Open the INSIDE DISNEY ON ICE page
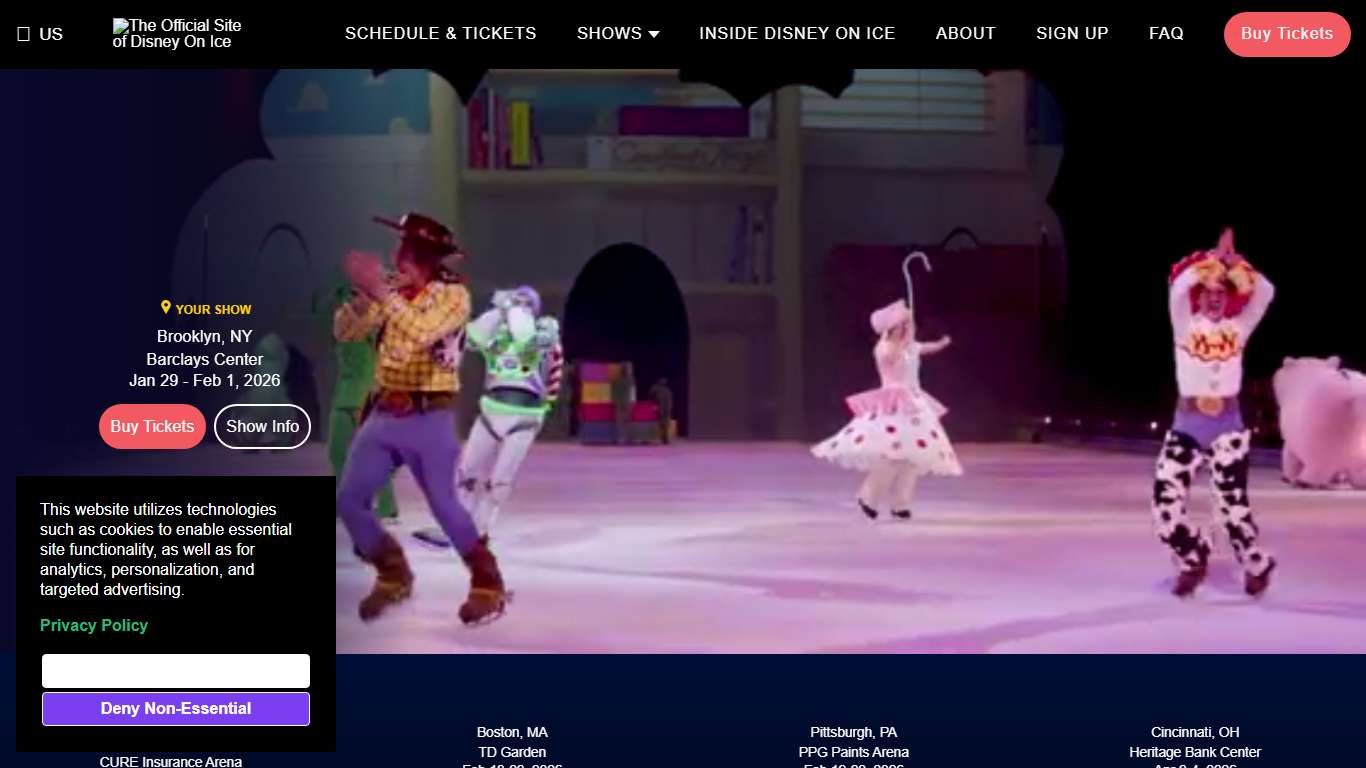 click(797, 33)
